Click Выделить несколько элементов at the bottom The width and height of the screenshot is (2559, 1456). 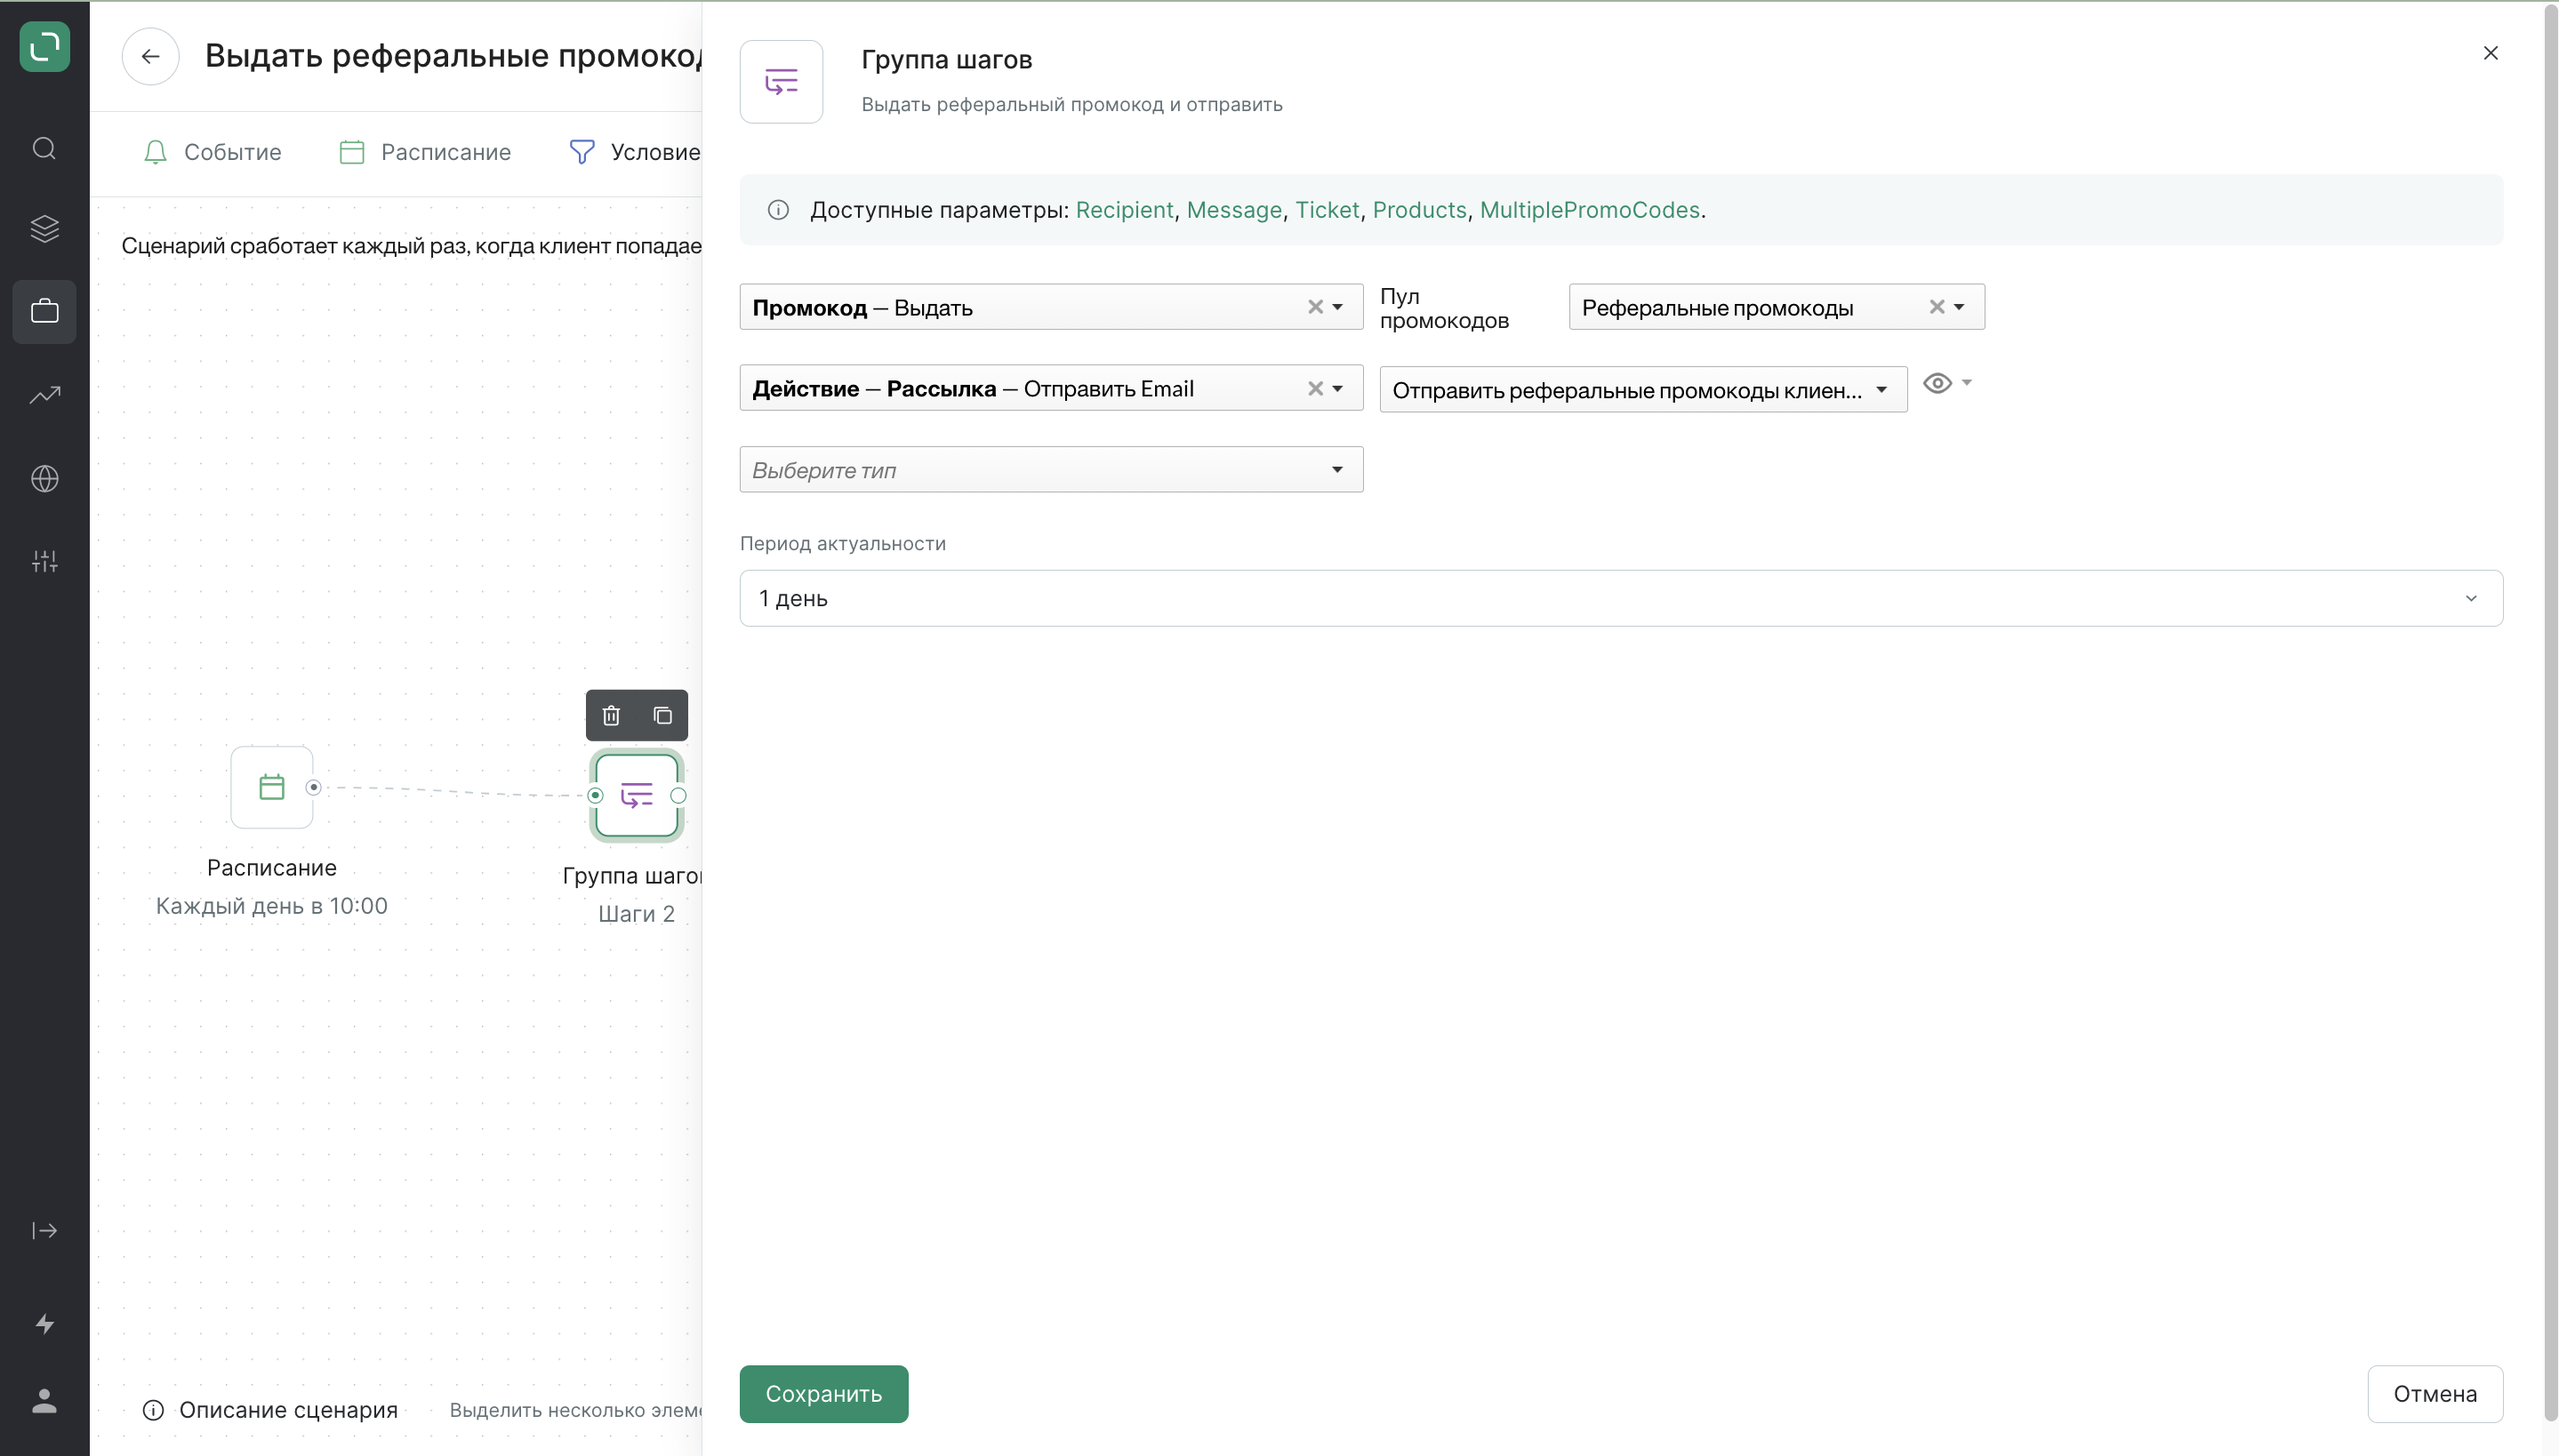point(576,1410)
